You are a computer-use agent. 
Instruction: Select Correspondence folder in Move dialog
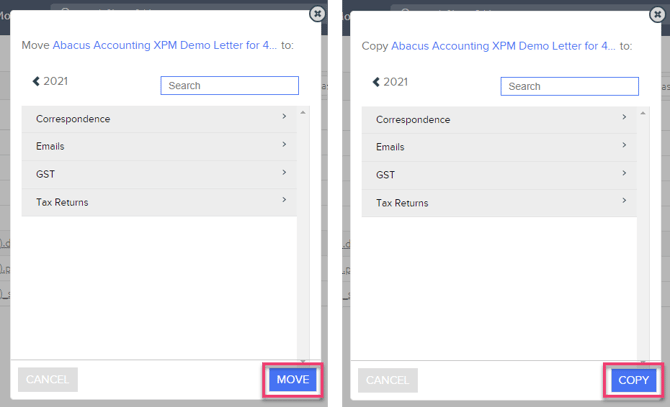pyautogui.click(x=159, y=119)
